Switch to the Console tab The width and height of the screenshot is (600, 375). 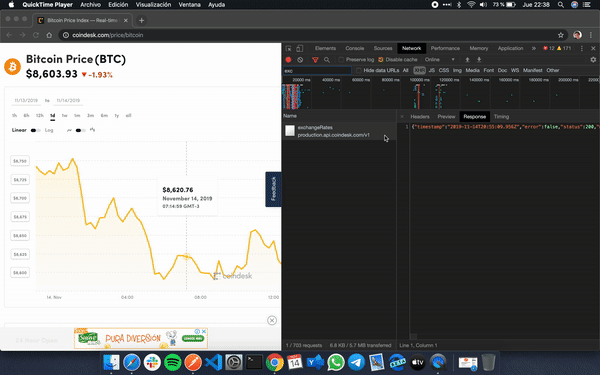354,48
